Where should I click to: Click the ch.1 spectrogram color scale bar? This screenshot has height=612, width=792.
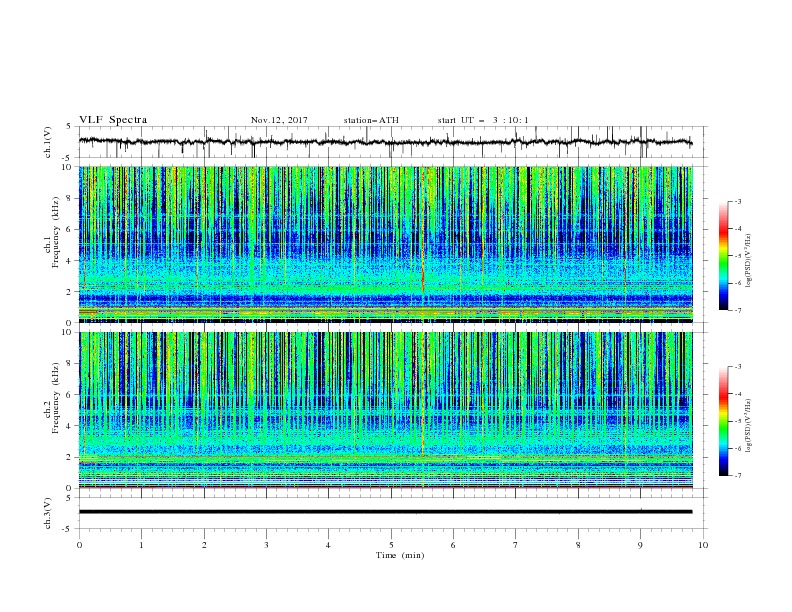[x=723, y=256]
